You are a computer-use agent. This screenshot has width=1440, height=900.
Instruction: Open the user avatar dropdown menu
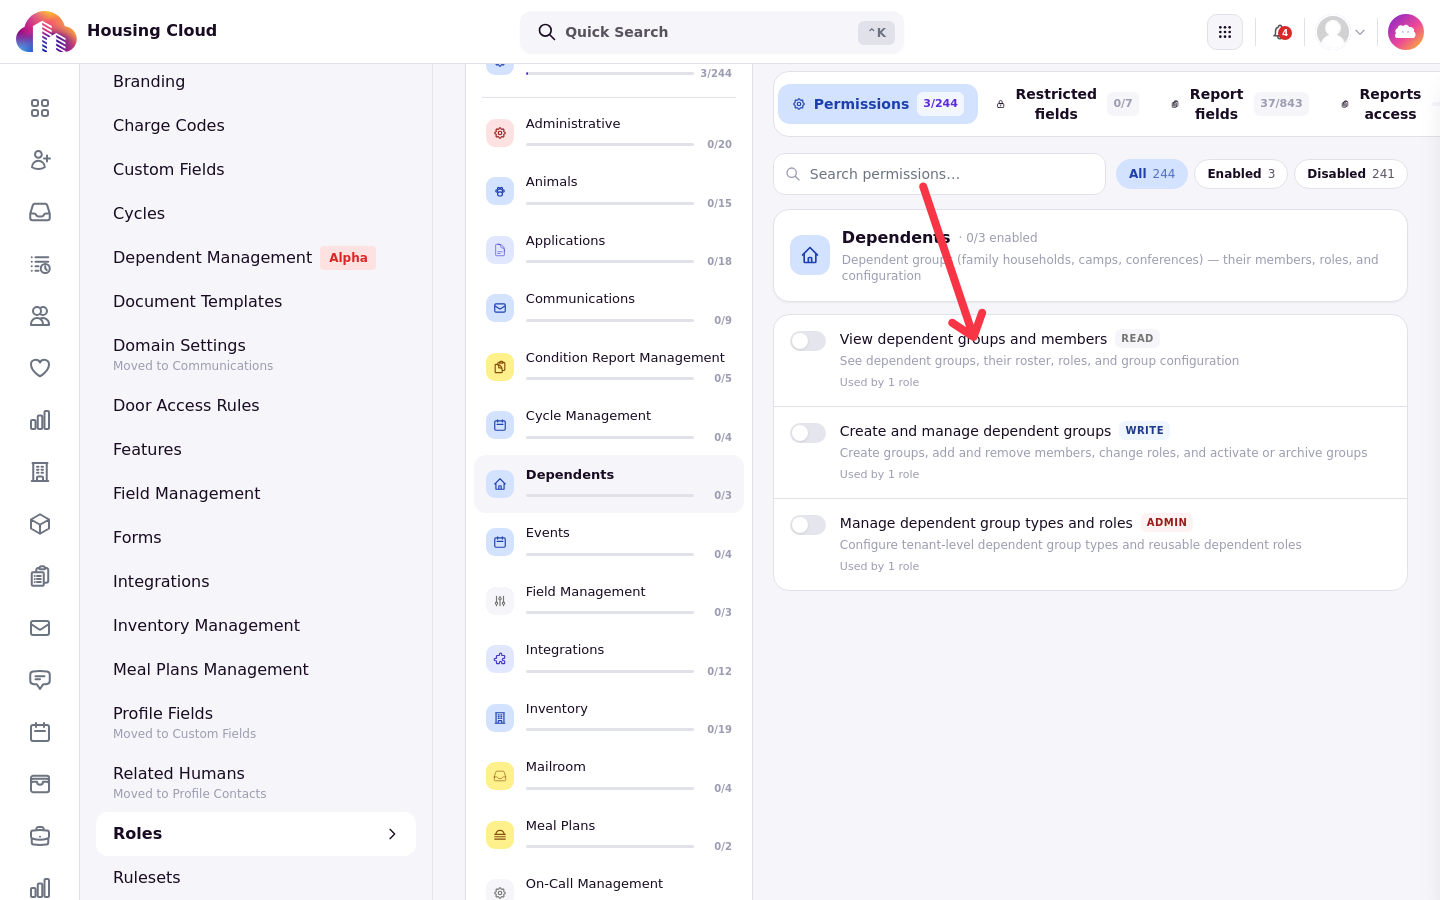(x=1341, y=32)
